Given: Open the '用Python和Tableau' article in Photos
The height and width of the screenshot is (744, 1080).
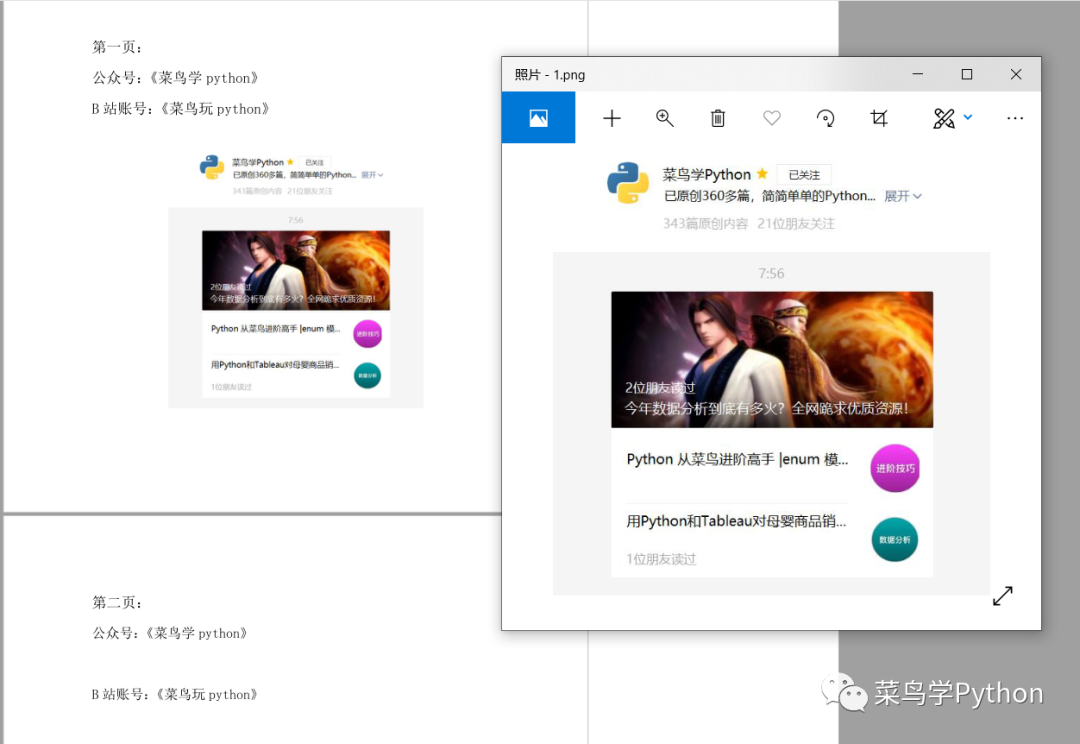Looking at the screenshot, I should point(736,521).
